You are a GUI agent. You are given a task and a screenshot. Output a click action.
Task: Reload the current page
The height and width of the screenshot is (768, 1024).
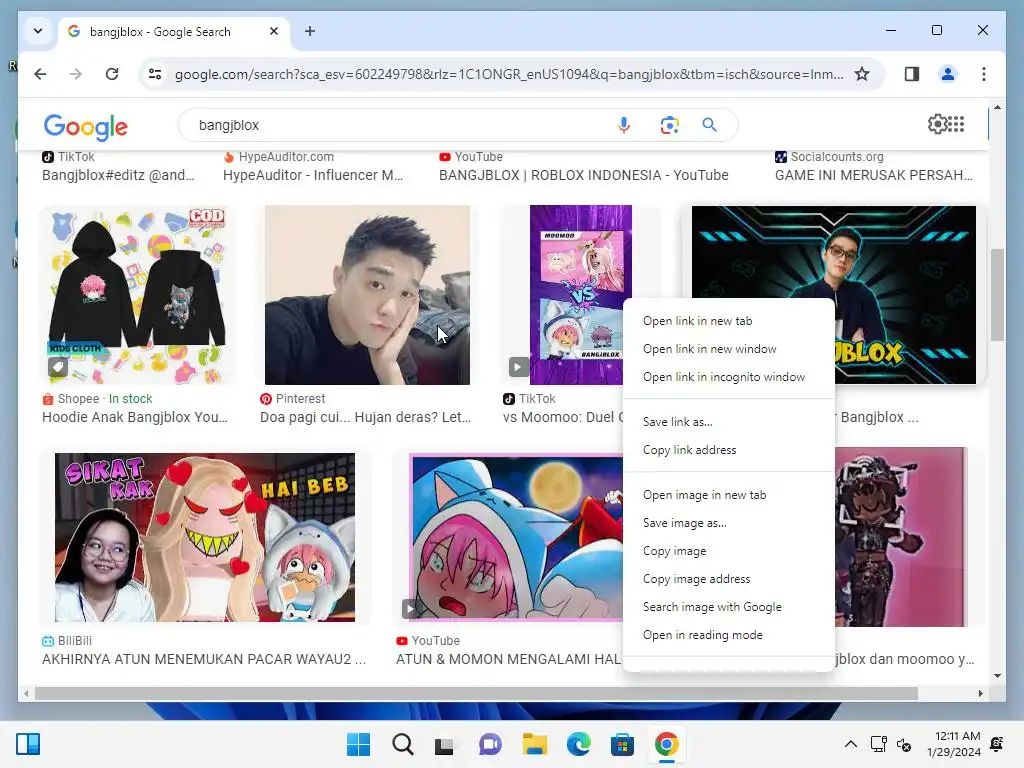click(112, 74)
